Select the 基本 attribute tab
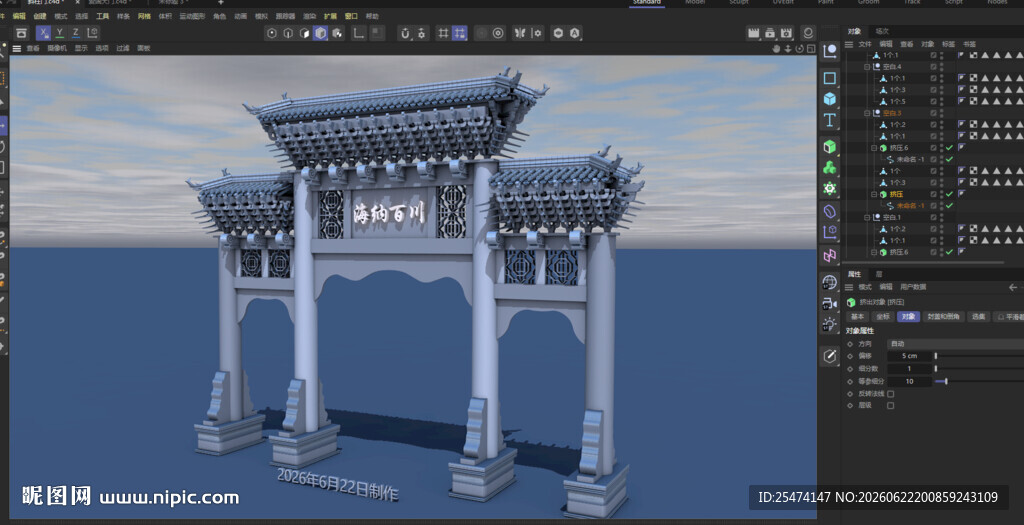Viewport: 1024px width, 525px height. coord(857,317)
